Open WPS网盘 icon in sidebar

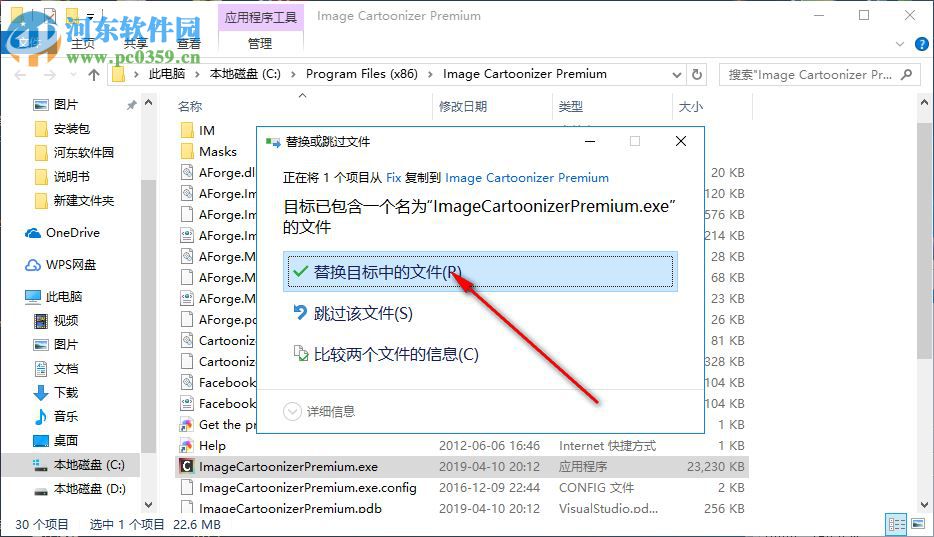coord(33,265)
